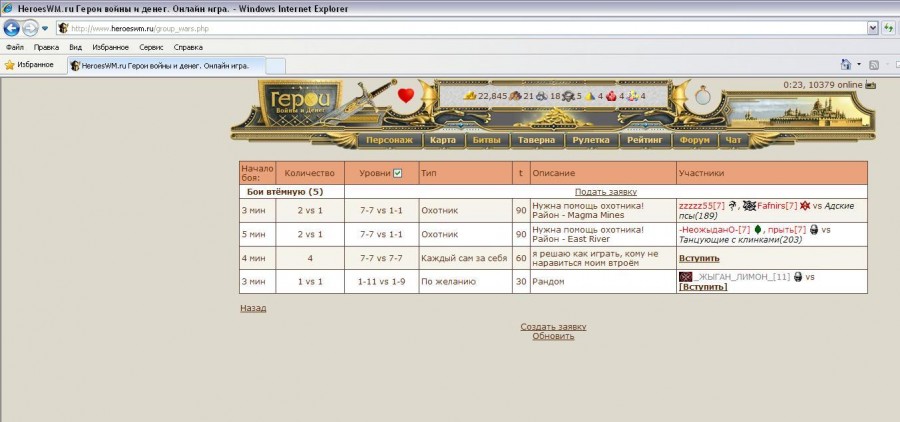The width and height of the screenshot is (900, 422).
Task: Open the Рейтинг navigation button
Action: coord(645,140)
